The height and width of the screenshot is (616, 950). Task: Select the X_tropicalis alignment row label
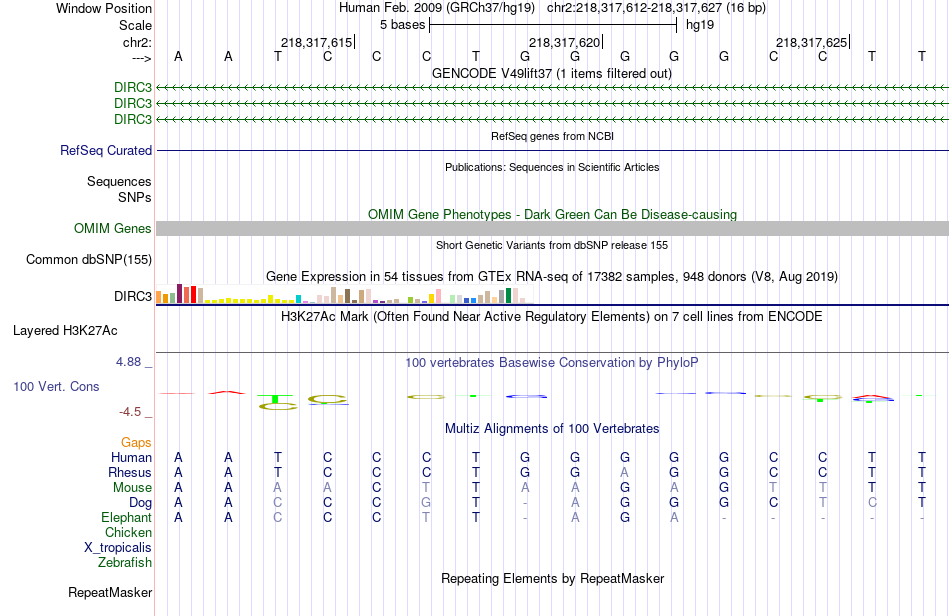118,548
